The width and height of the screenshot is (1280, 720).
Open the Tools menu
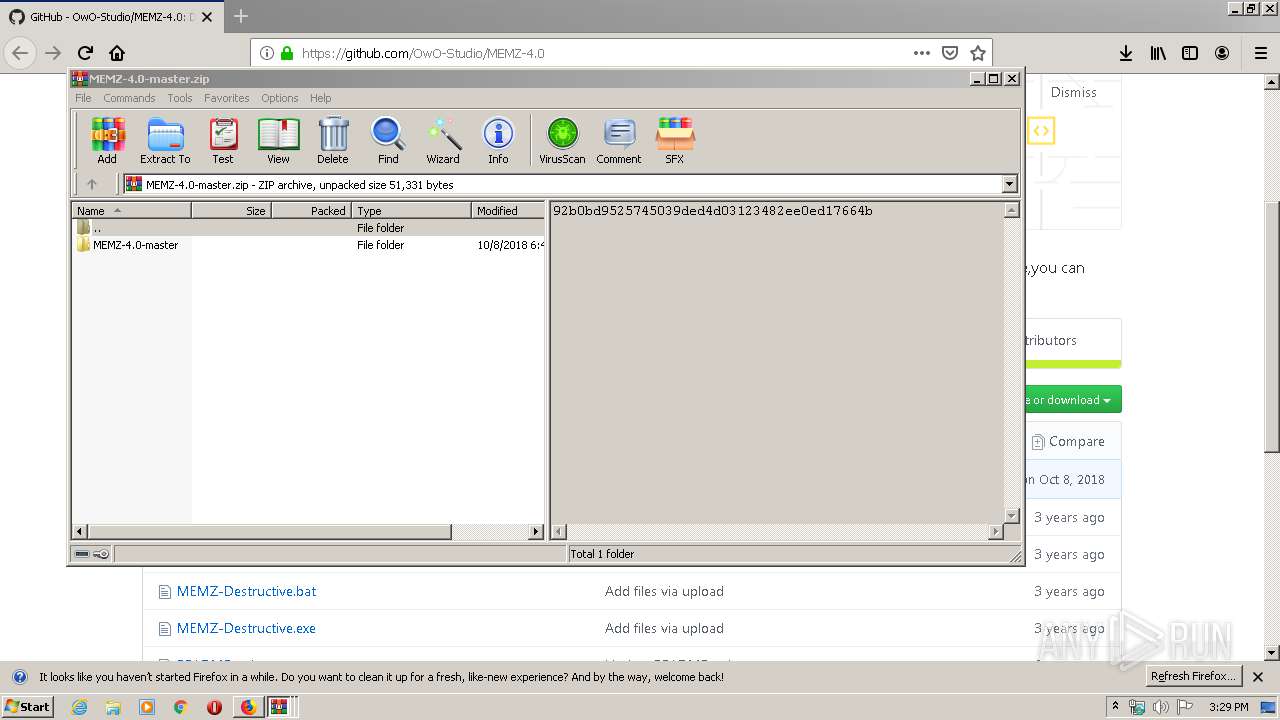(180, 98)
